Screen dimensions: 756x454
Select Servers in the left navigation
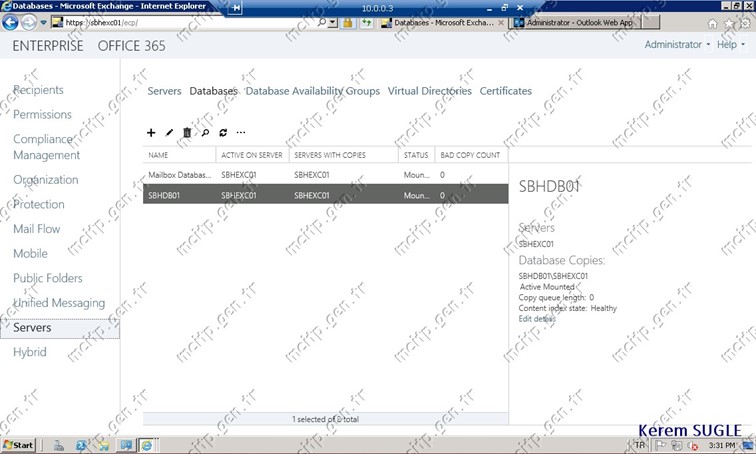(x=60, y=328)
